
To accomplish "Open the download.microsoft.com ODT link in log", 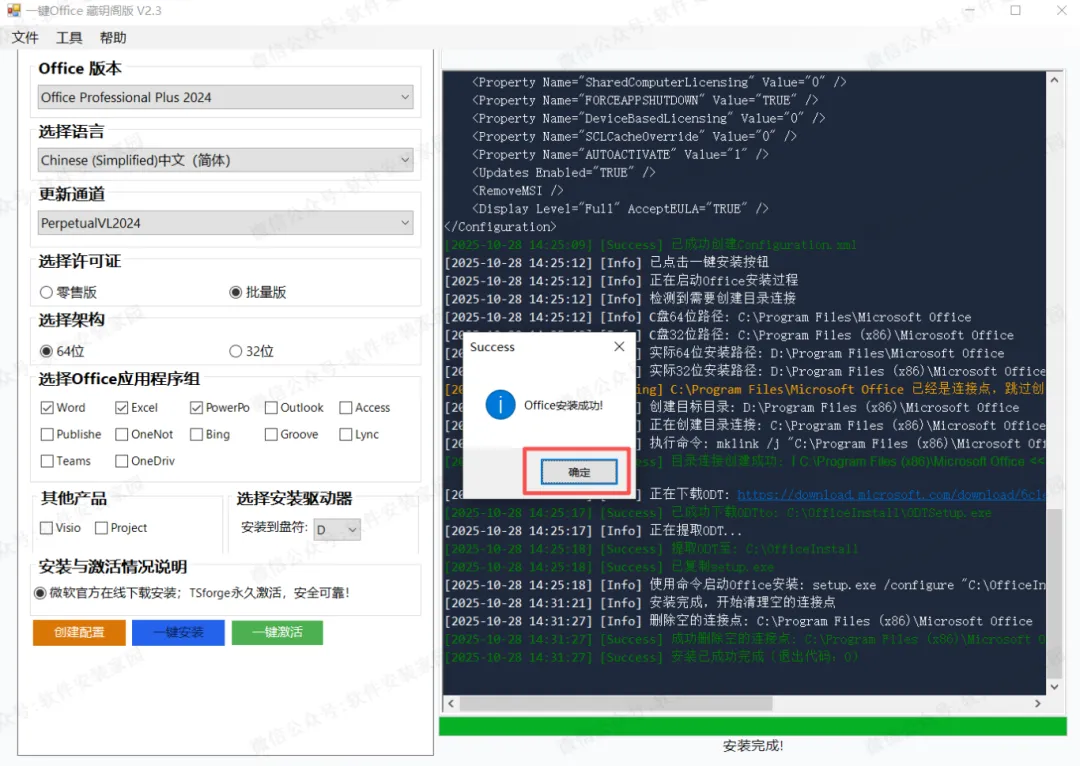I will click(891, 495).
